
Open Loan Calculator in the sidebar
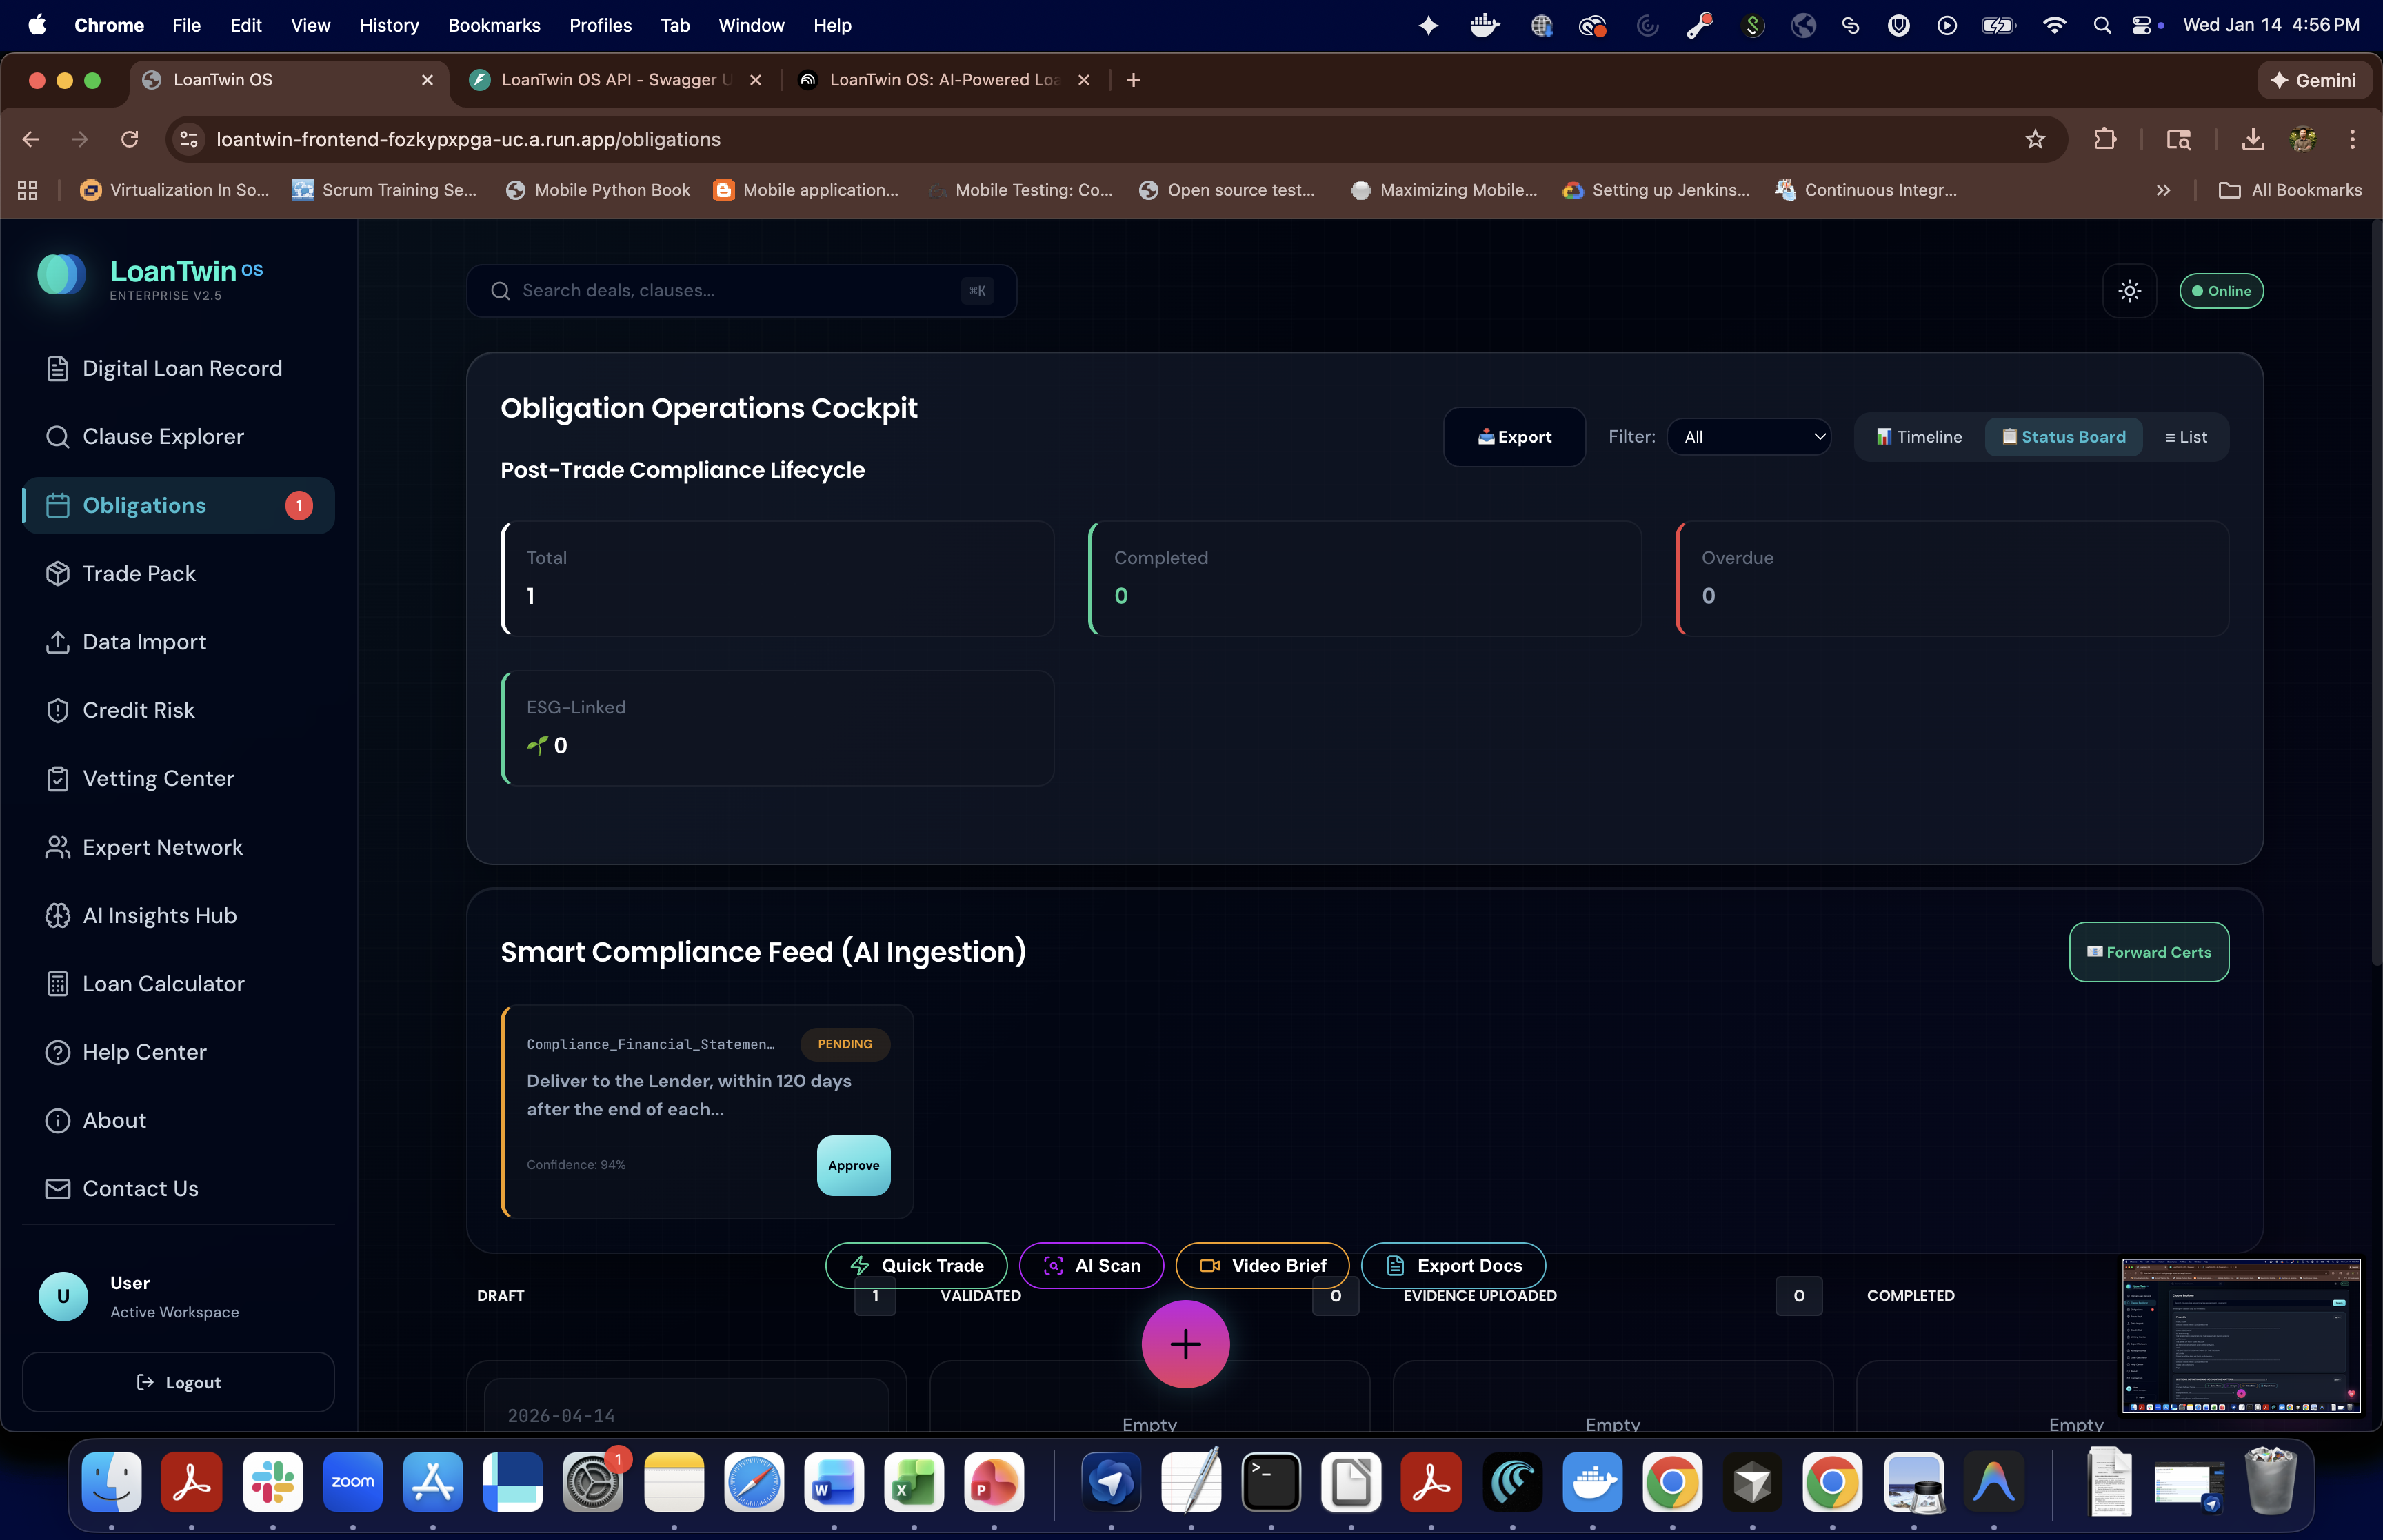[163, 984]
